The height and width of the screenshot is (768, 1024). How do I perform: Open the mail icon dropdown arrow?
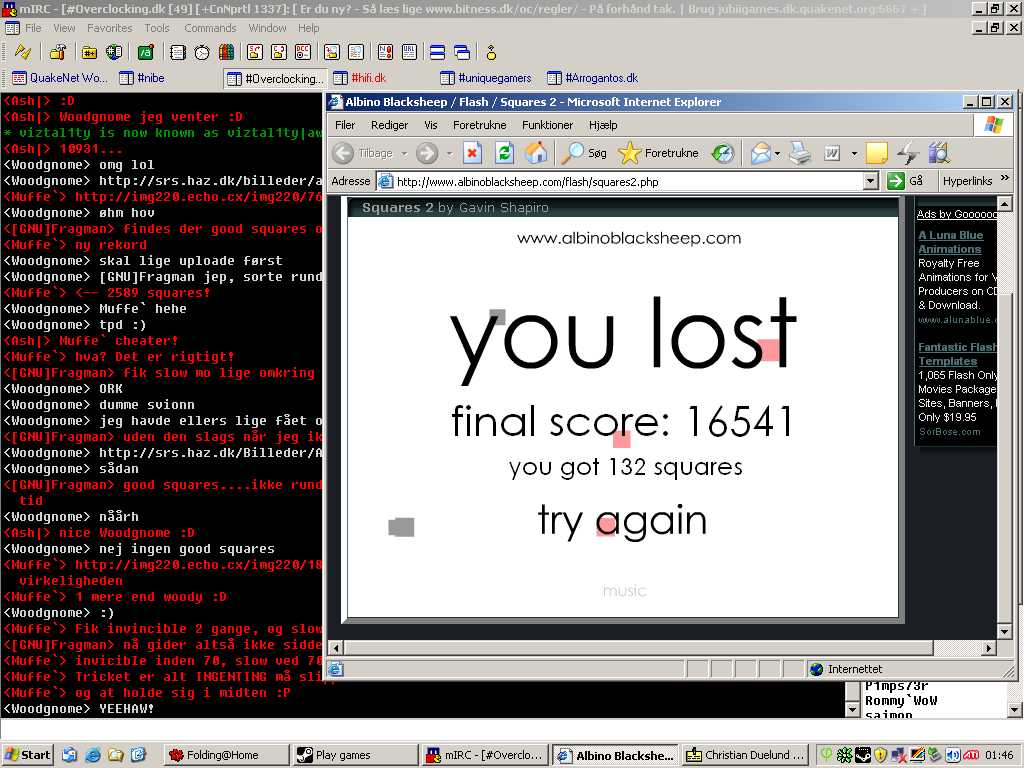[777, 155]
